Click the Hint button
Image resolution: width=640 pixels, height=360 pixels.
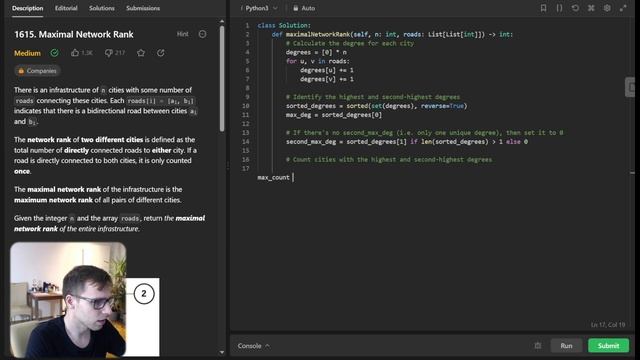point(182,34)
